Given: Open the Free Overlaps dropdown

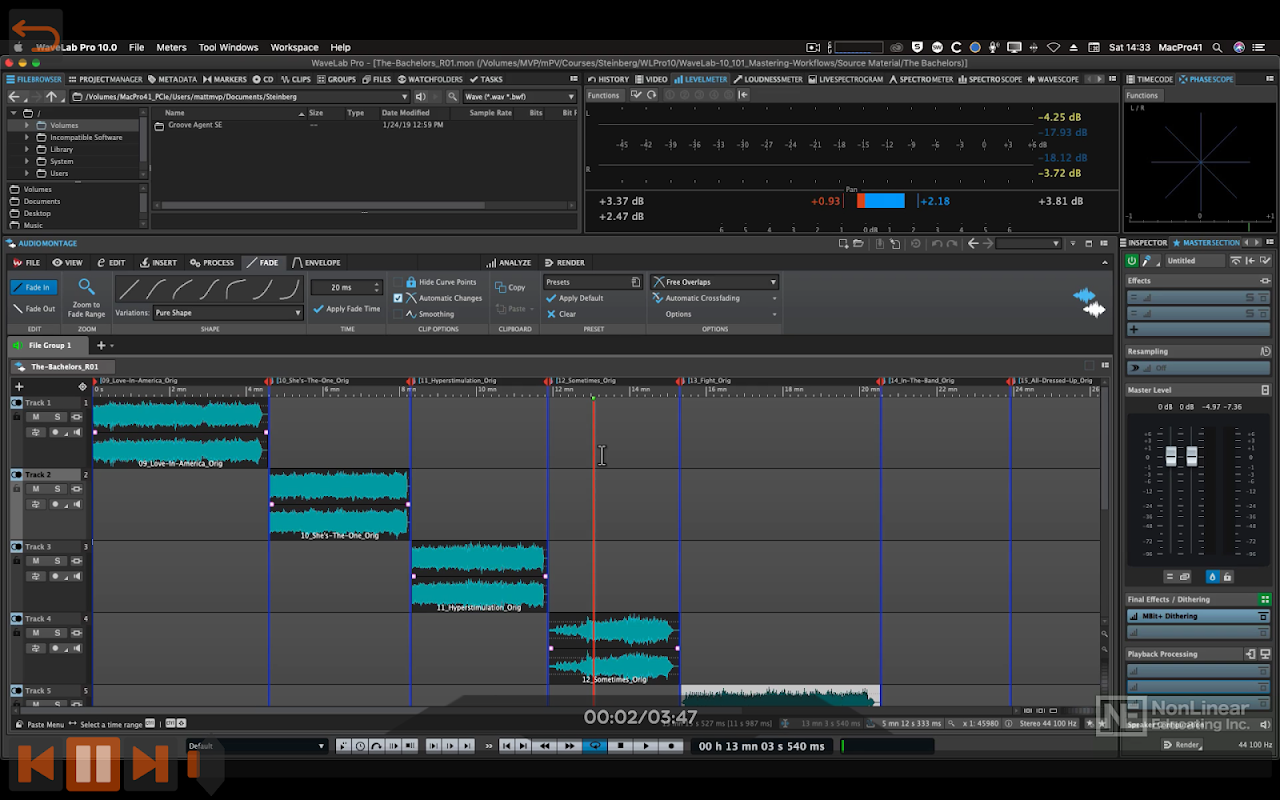Looking at the screenshot, I should point(714,282).
